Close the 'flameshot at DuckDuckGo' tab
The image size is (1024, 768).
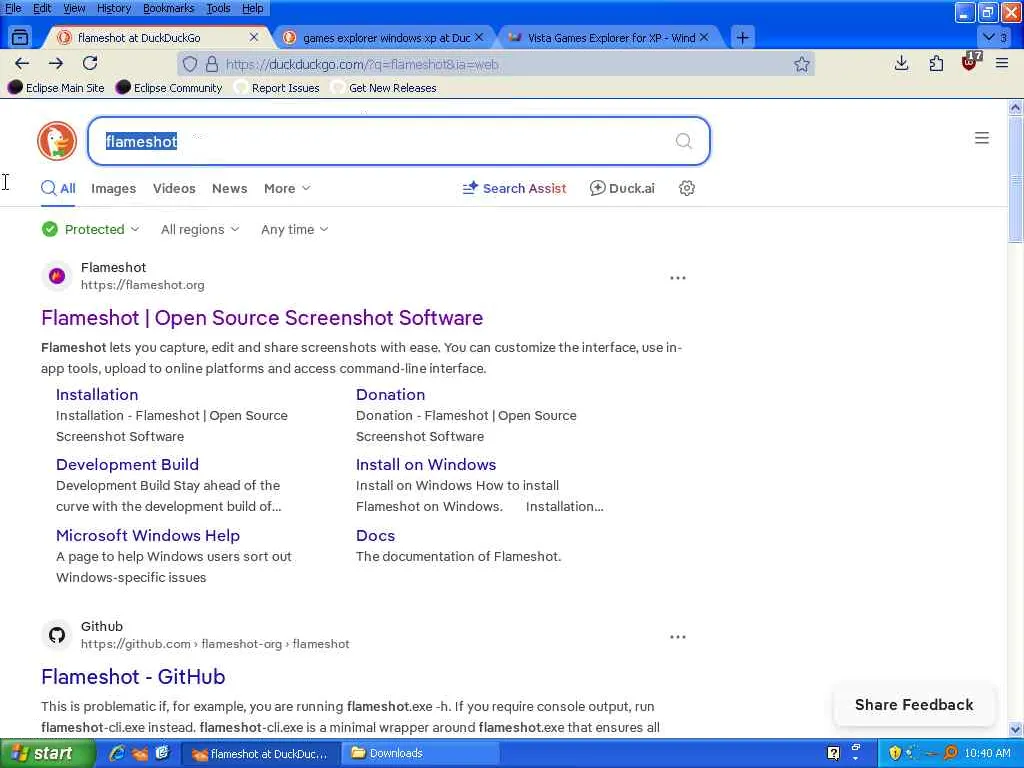tap(254, 37)
